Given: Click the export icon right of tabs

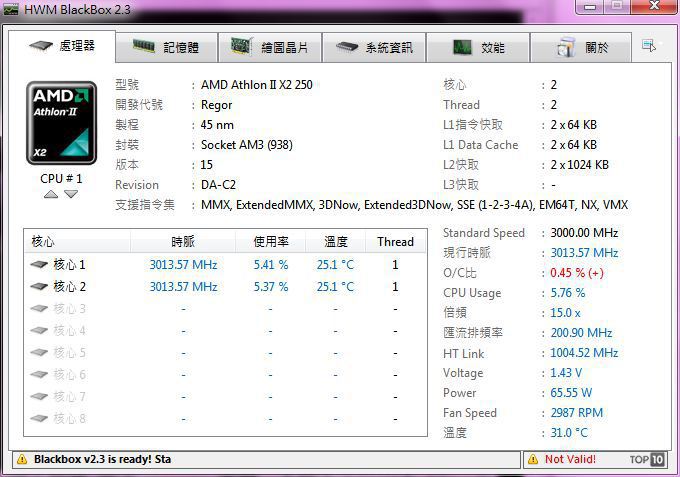Looking at the screenshot, I should 649,46.
